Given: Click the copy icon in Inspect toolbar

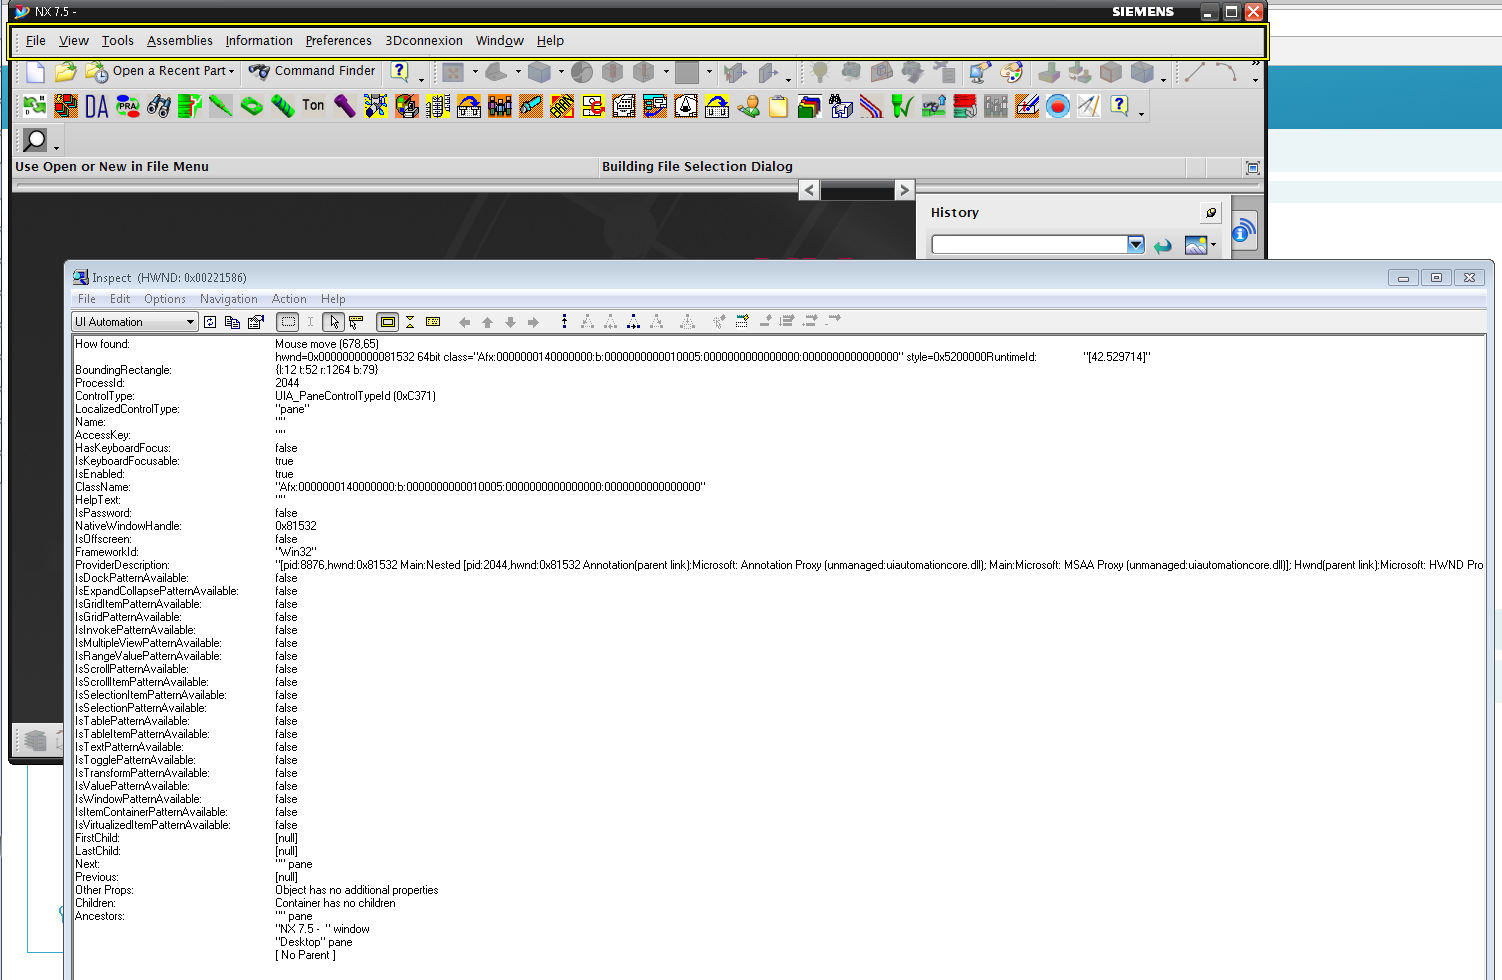Looking at the screenshot, I should coord(233,322).
